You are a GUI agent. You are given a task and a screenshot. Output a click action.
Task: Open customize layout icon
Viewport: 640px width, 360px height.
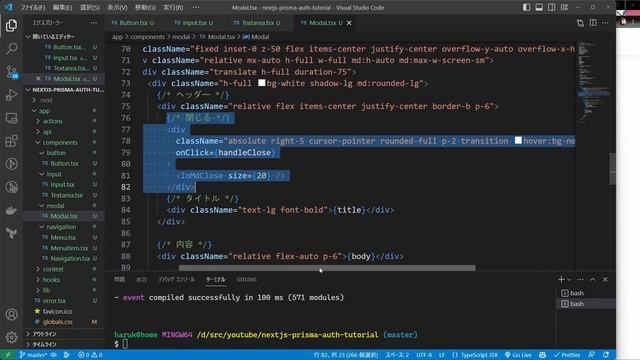(564, 7)
